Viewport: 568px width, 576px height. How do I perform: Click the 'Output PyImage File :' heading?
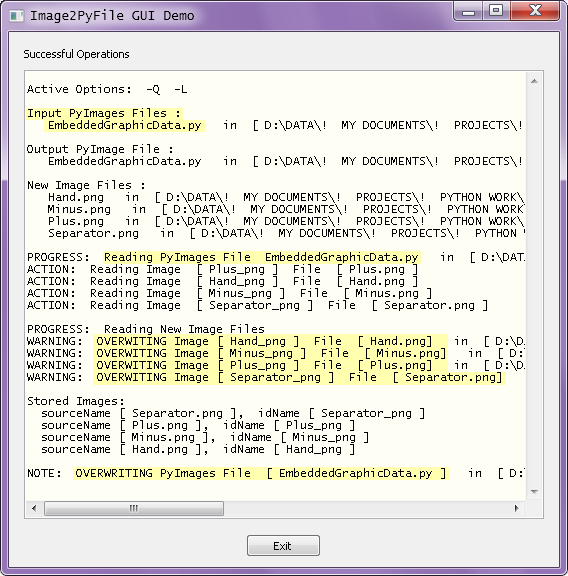100,149
